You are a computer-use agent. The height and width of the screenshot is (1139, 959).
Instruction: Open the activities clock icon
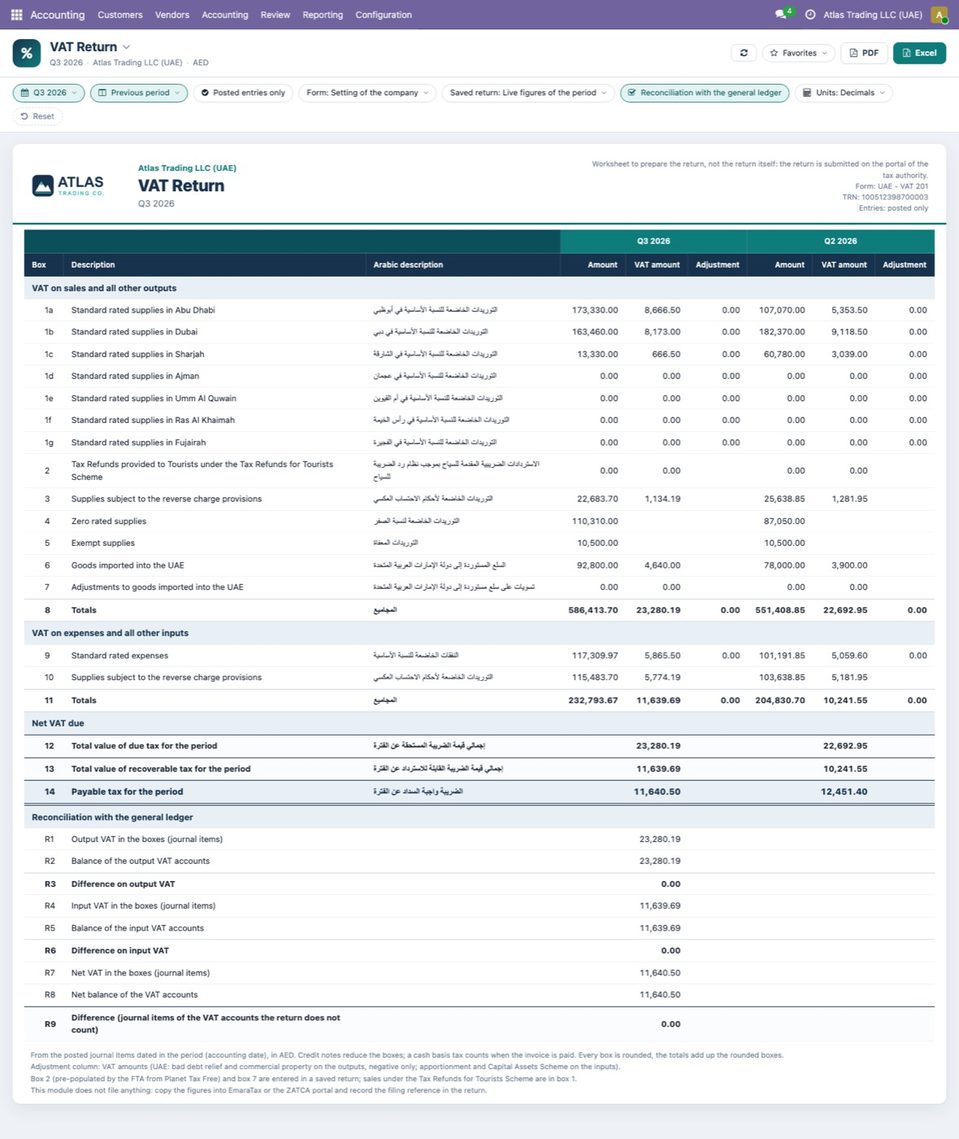[810, 15]
